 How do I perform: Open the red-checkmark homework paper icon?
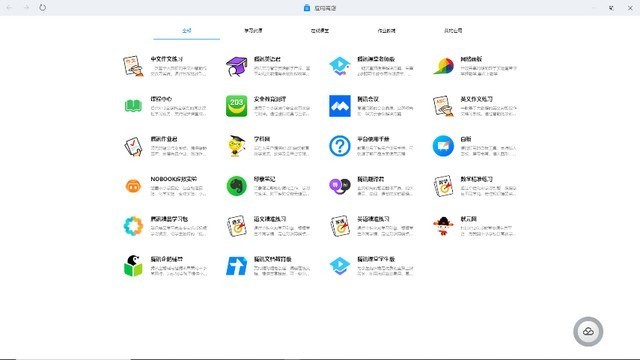coord(133,146)
